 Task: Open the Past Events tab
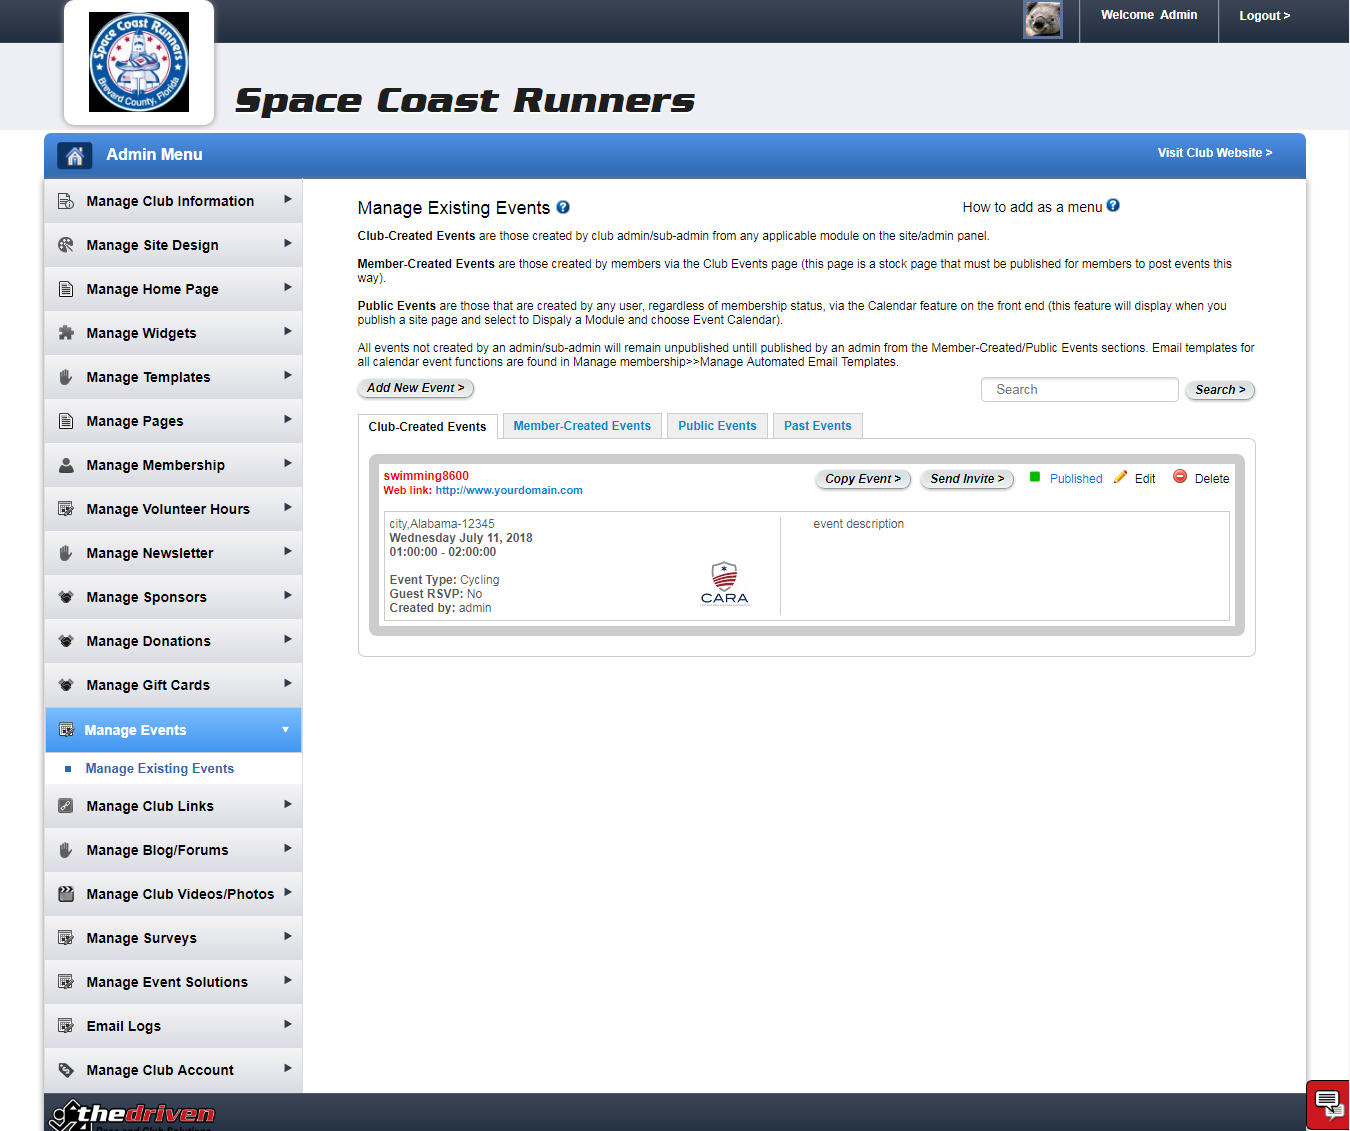click(817, 426)
